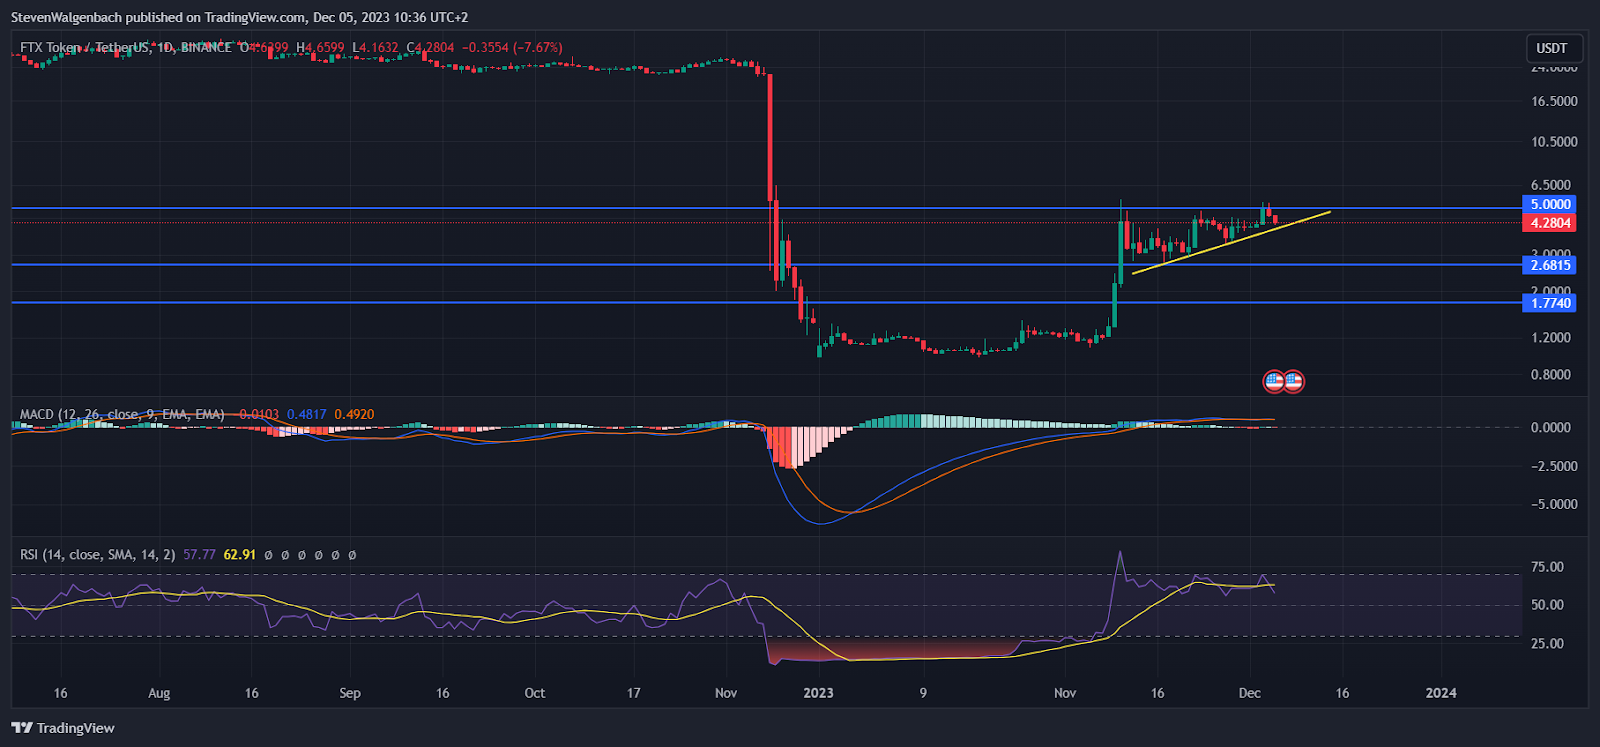Click the FTX Token / TetherUS symbol title
Screen dimensions: 1600x747
point(86,47)
